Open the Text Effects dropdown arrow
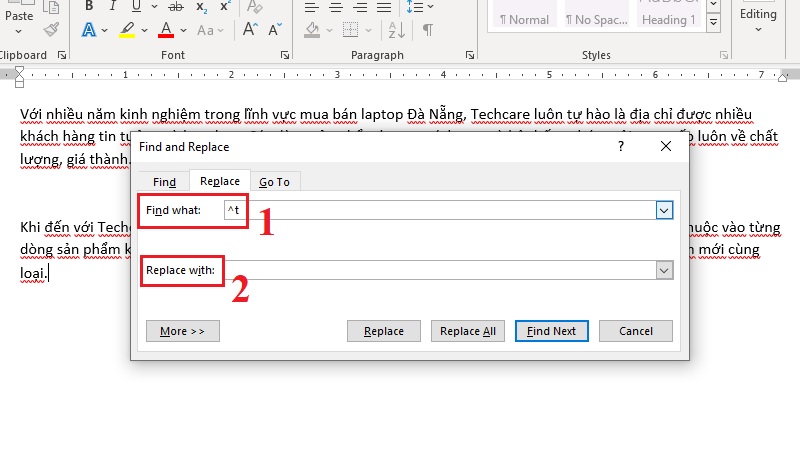The width and height of the screenshot is (800, 450). [x=105, y=31]
